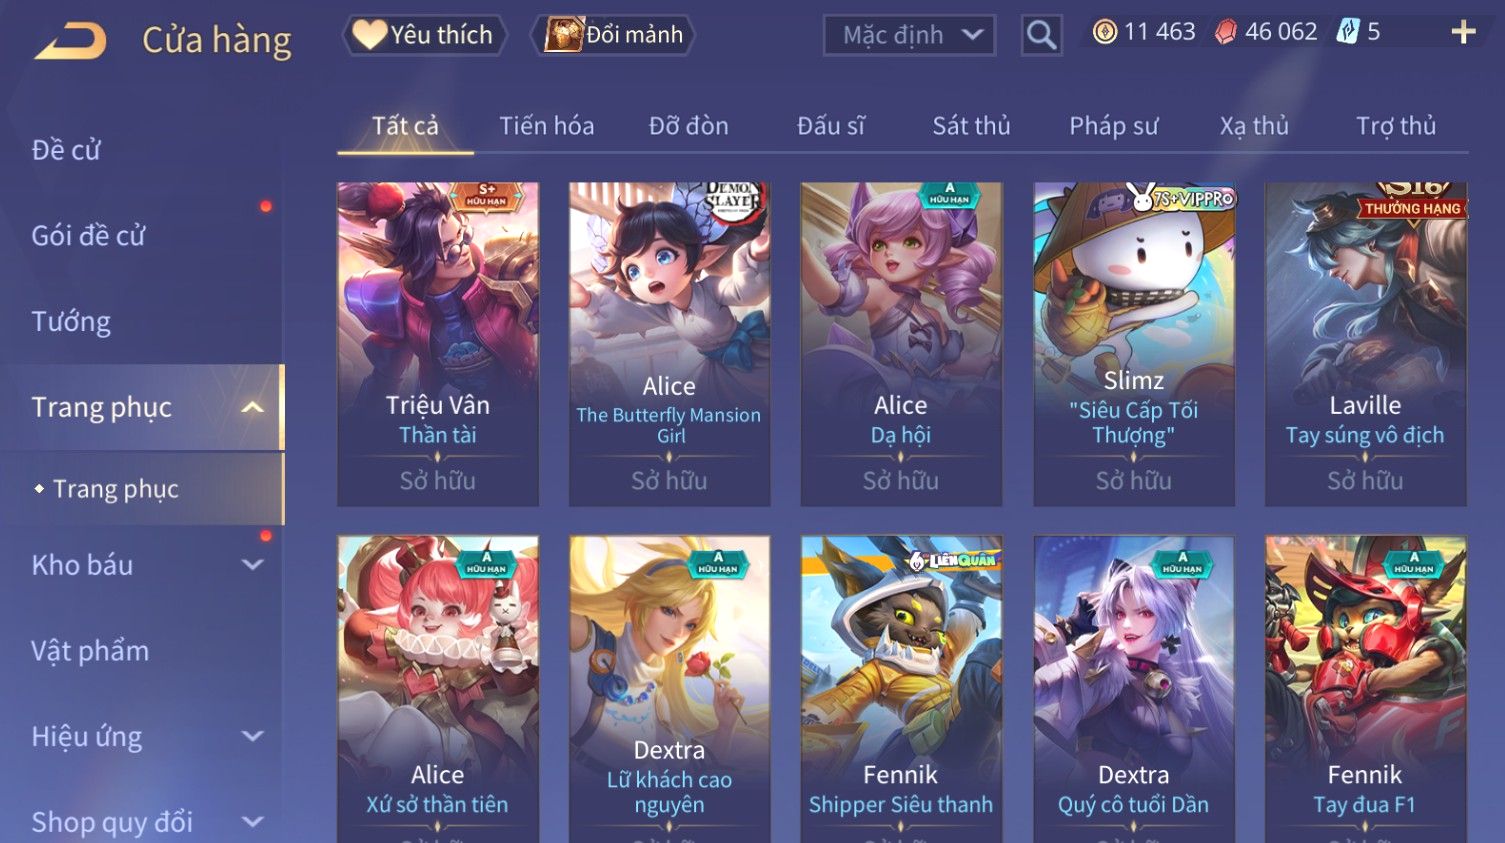Screen dimensions: 1505x843
Task: Open the search magnifier icon
Action: [x=1041, y=36]
